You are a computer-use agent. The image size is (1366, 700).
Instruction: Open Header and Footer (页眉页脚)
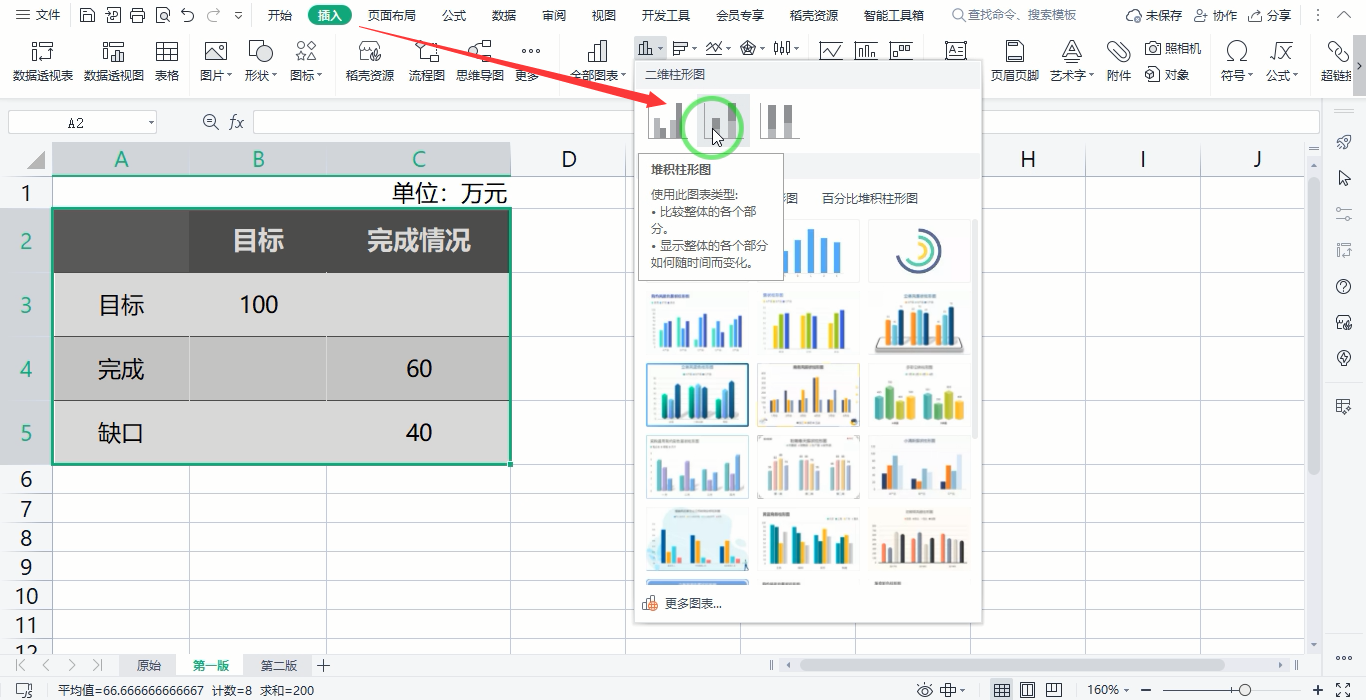point(1015,61)
